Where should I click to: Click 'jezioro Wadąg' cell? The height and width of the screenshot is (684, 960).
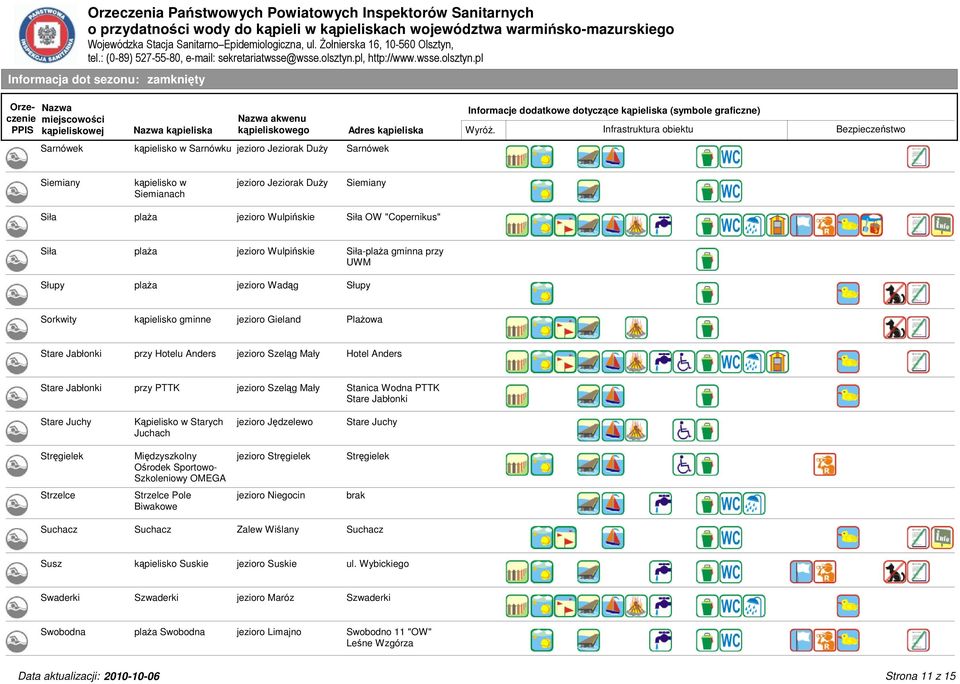(x=268, y=286)
